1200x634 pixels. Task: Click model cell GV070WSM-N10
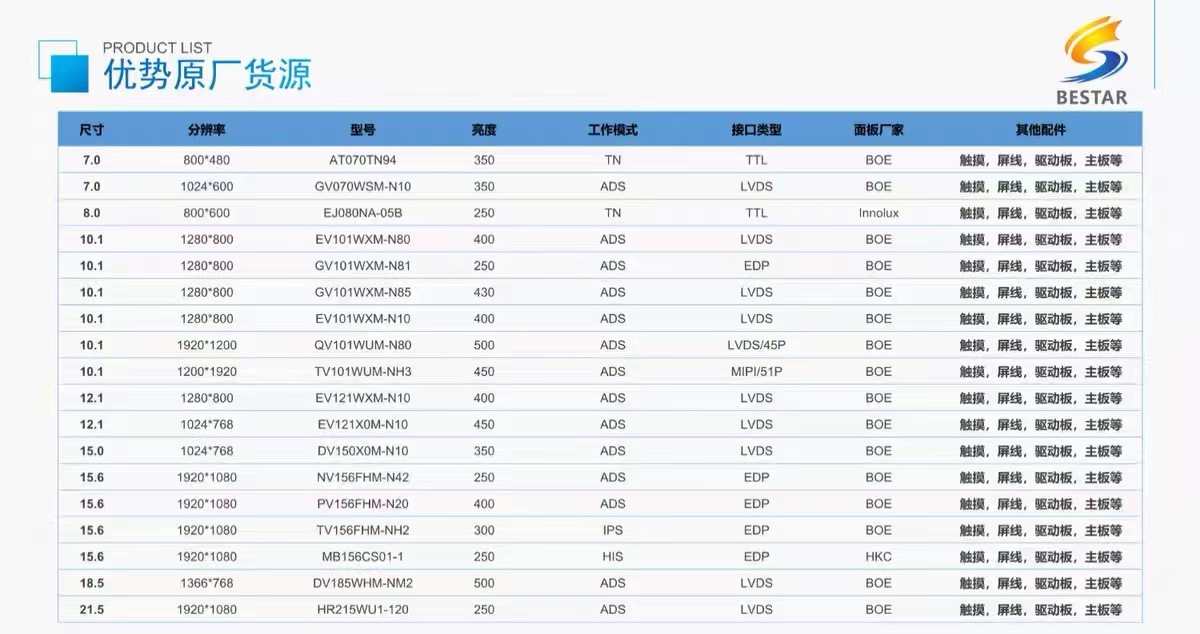(x=363, y=186)
